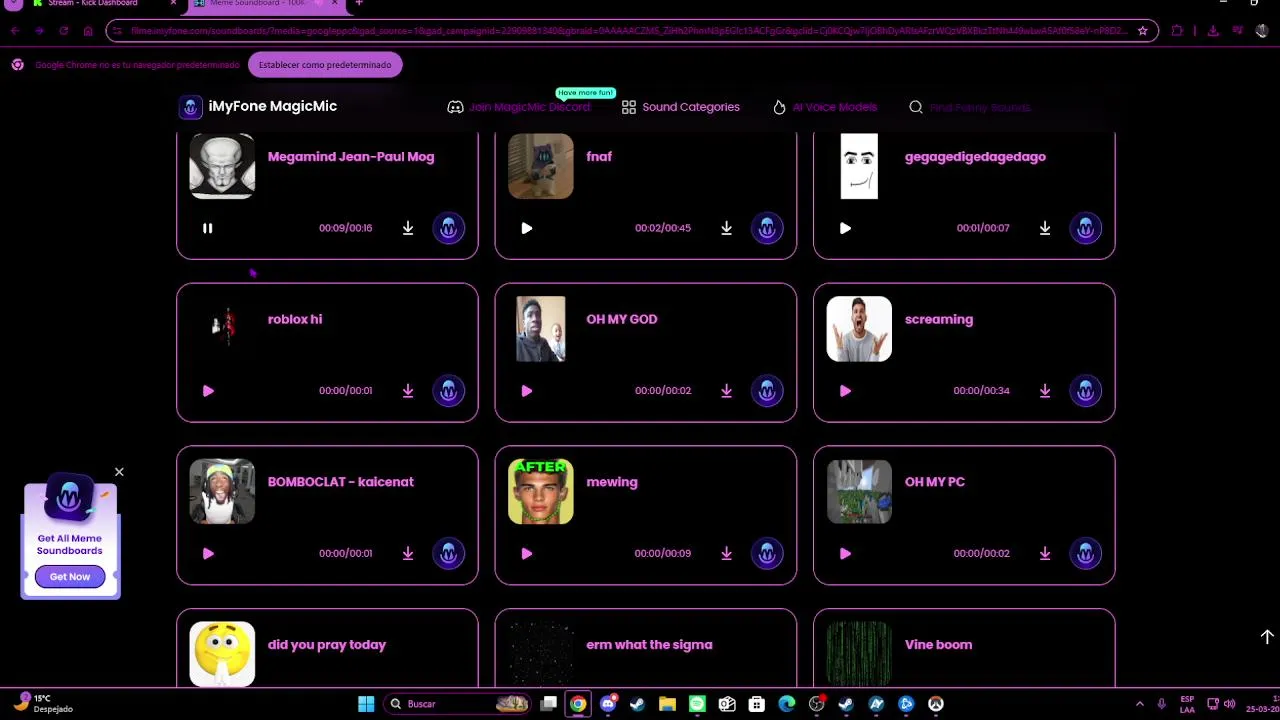Open Windows Start menu
Viewport: 1280px width, 720px height.
[x=366, y=704]
